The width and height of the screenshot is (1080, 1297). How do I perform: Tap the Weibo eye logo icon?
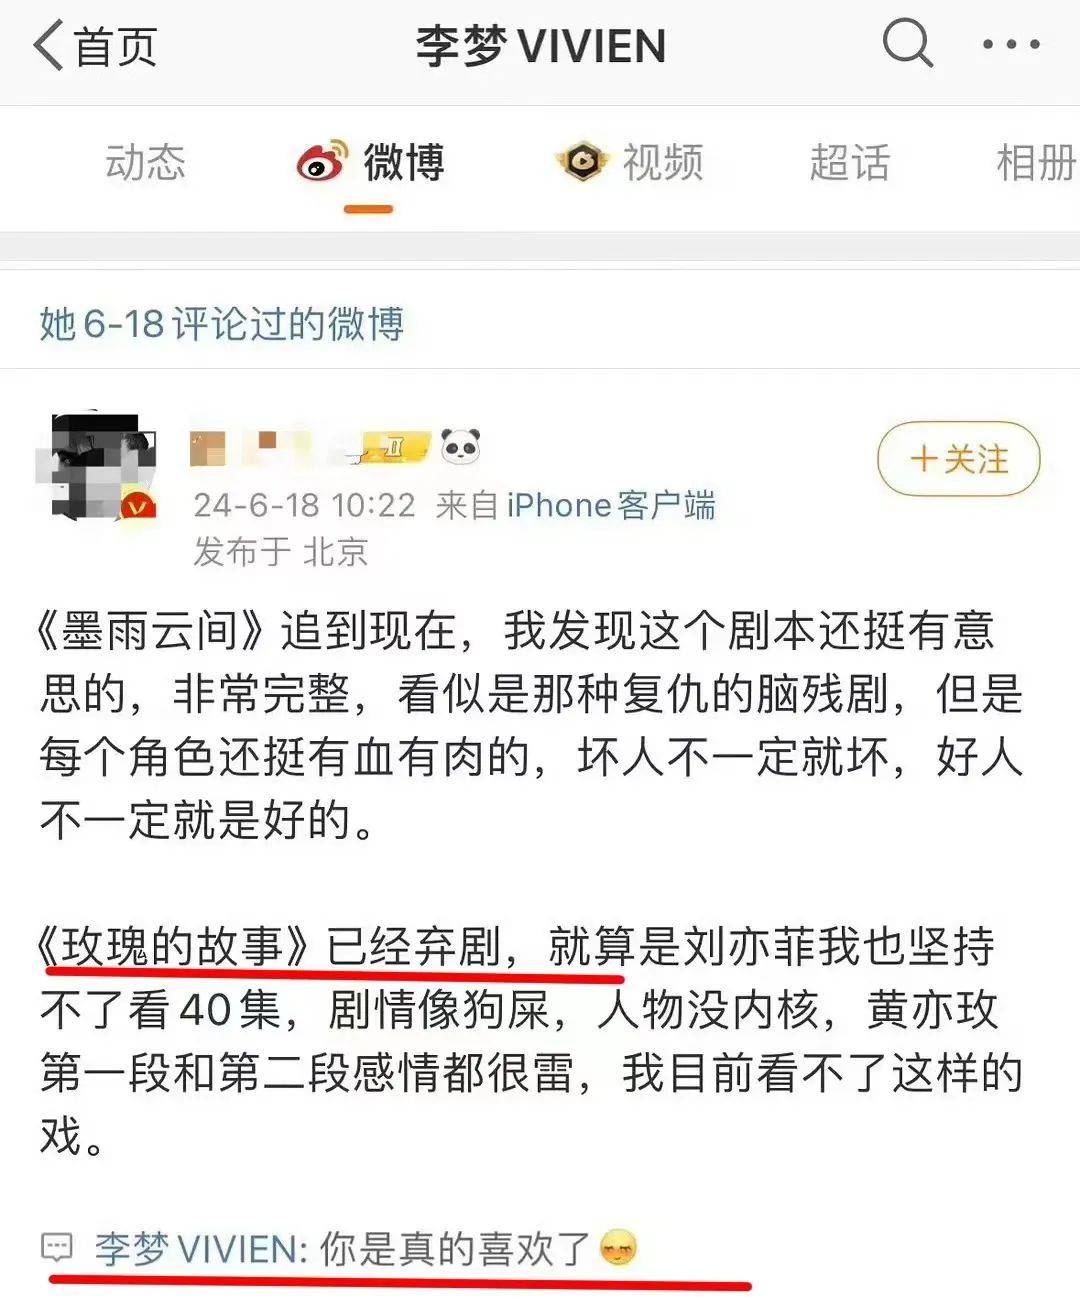323,162
